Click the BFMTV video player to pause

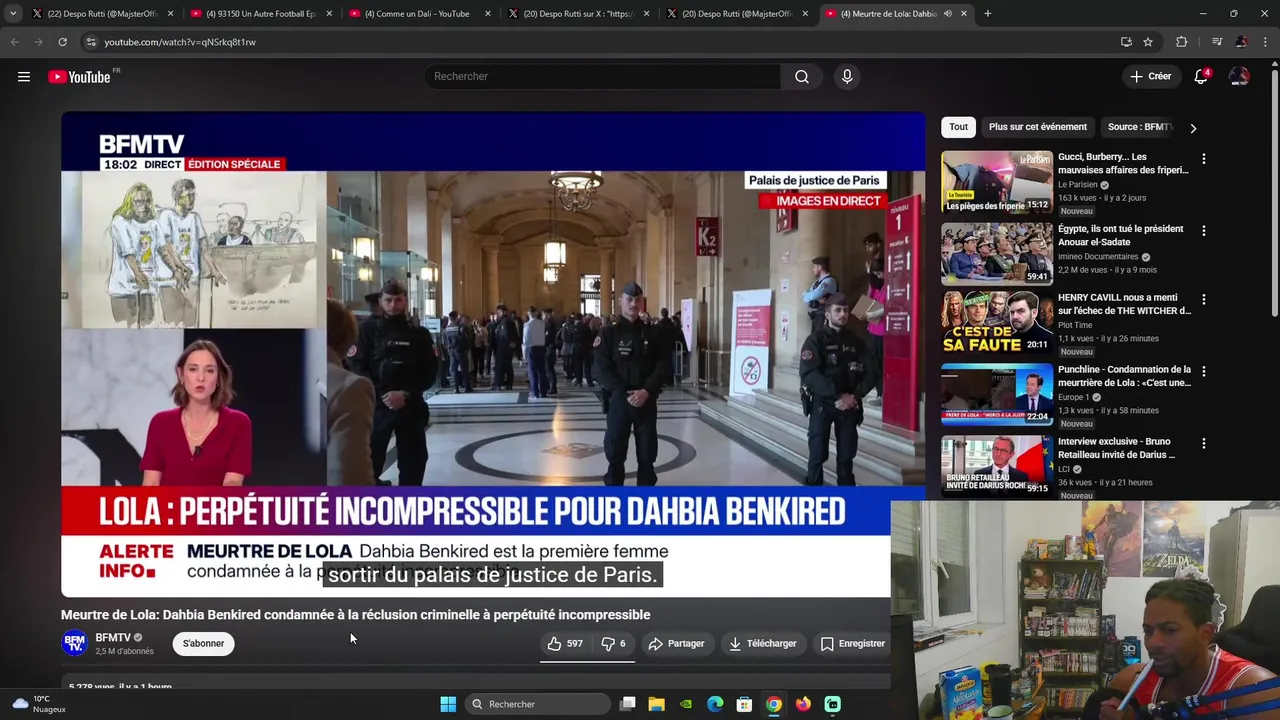[493, 355]
